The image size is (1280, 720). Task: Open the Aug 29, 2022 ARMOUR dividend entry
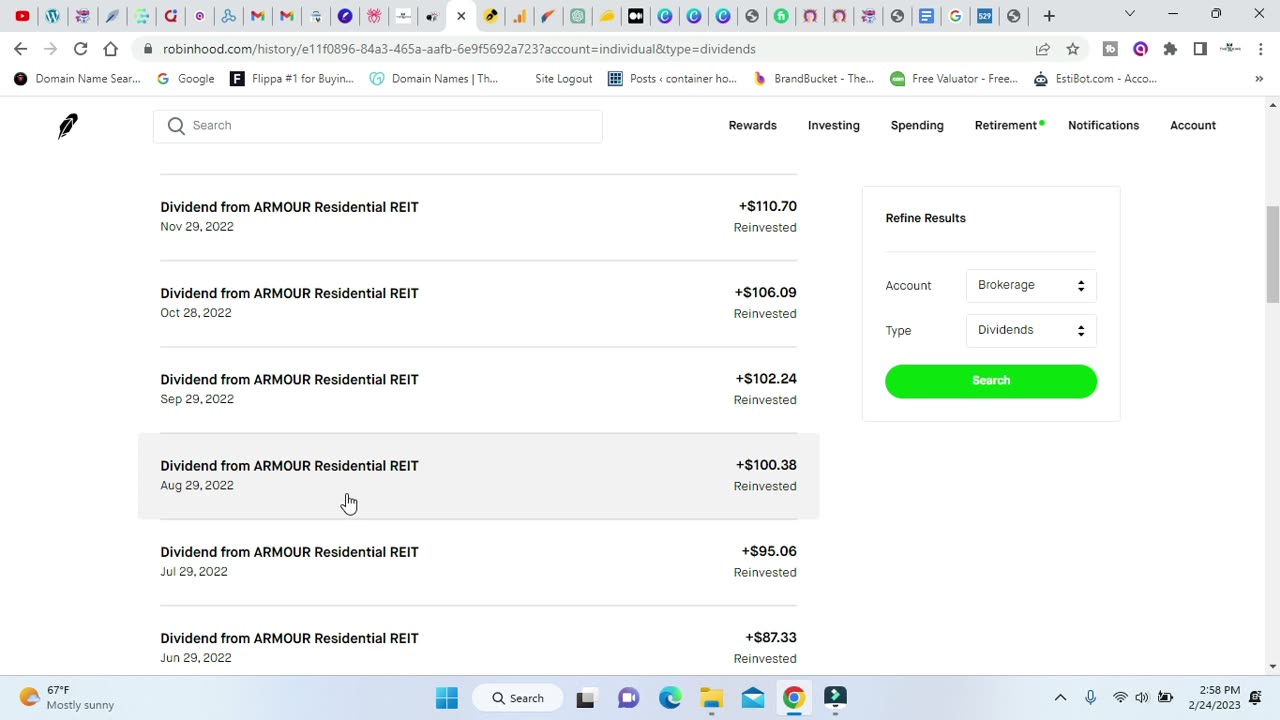[x=478, y=476]
